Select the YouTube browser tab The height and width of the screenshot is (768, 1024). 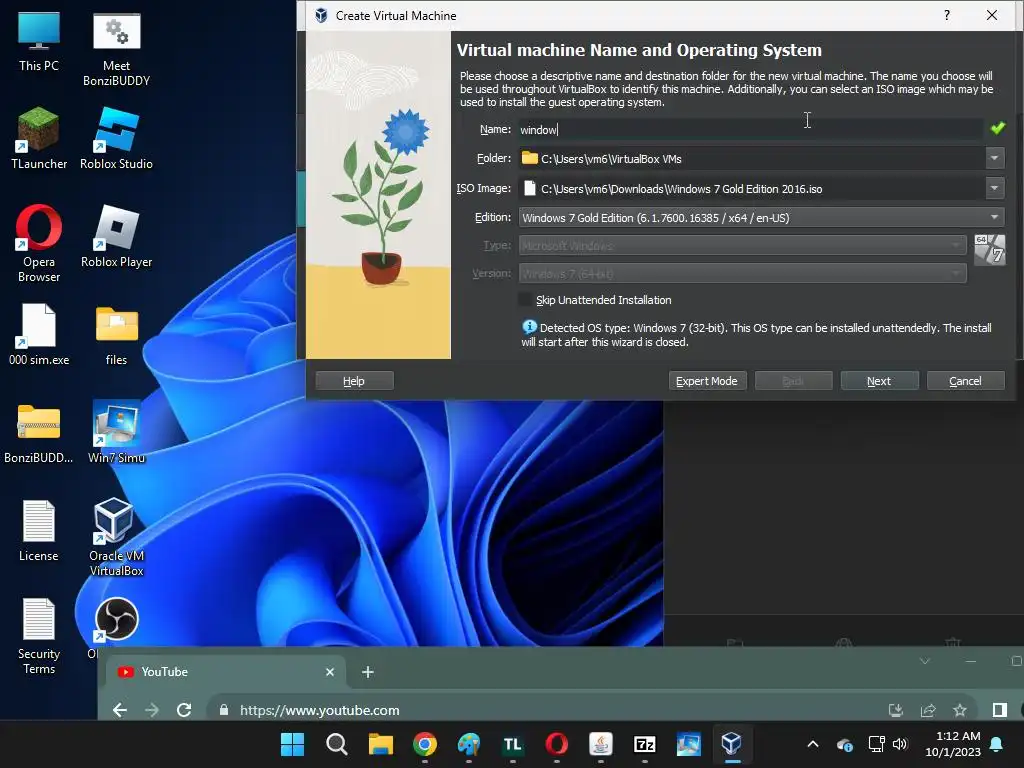click(223, 671)
